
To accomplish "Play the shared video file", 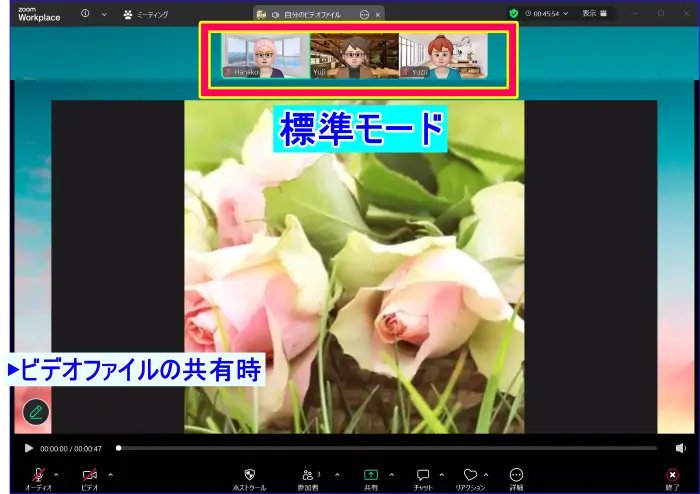I will click(28, 448).
